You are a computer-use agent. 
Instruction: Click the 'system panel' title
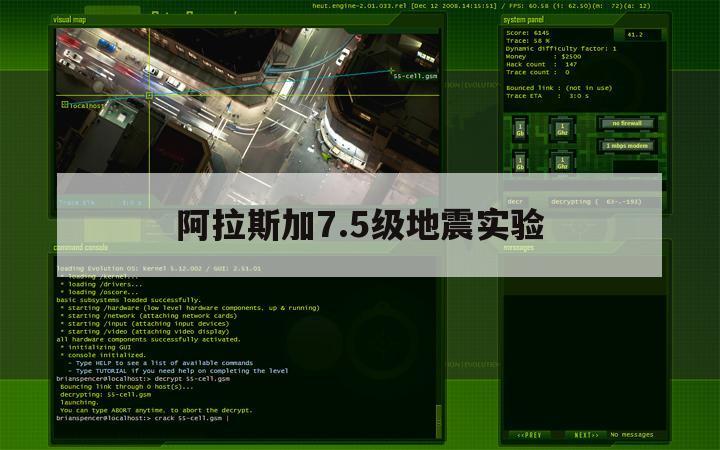coord(523,19)
